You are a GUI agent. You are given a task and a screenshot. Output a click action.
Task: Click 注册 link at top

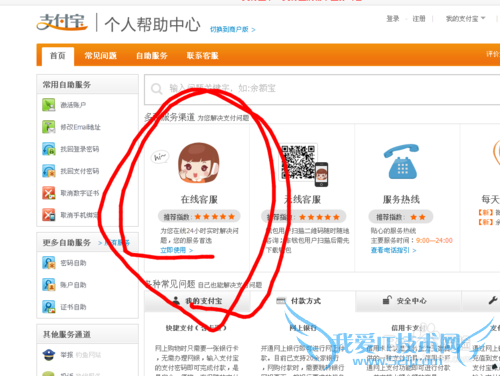click(419, 19)
